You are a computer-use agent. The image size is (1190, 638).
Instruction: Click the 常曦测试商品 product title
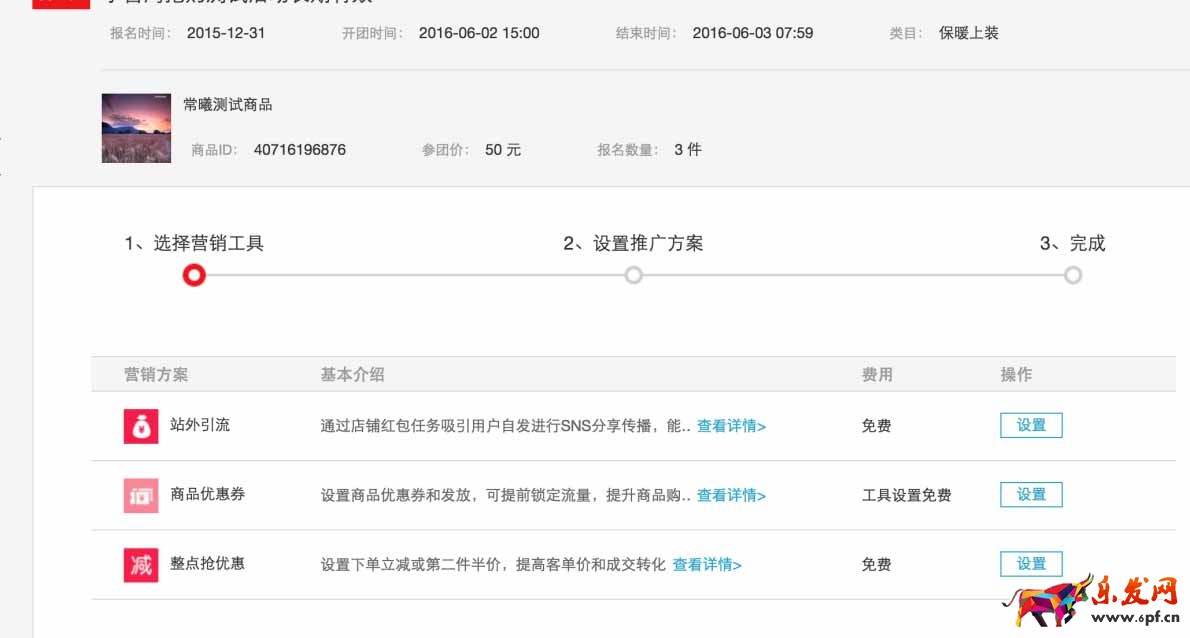click(x=228, y=105)
